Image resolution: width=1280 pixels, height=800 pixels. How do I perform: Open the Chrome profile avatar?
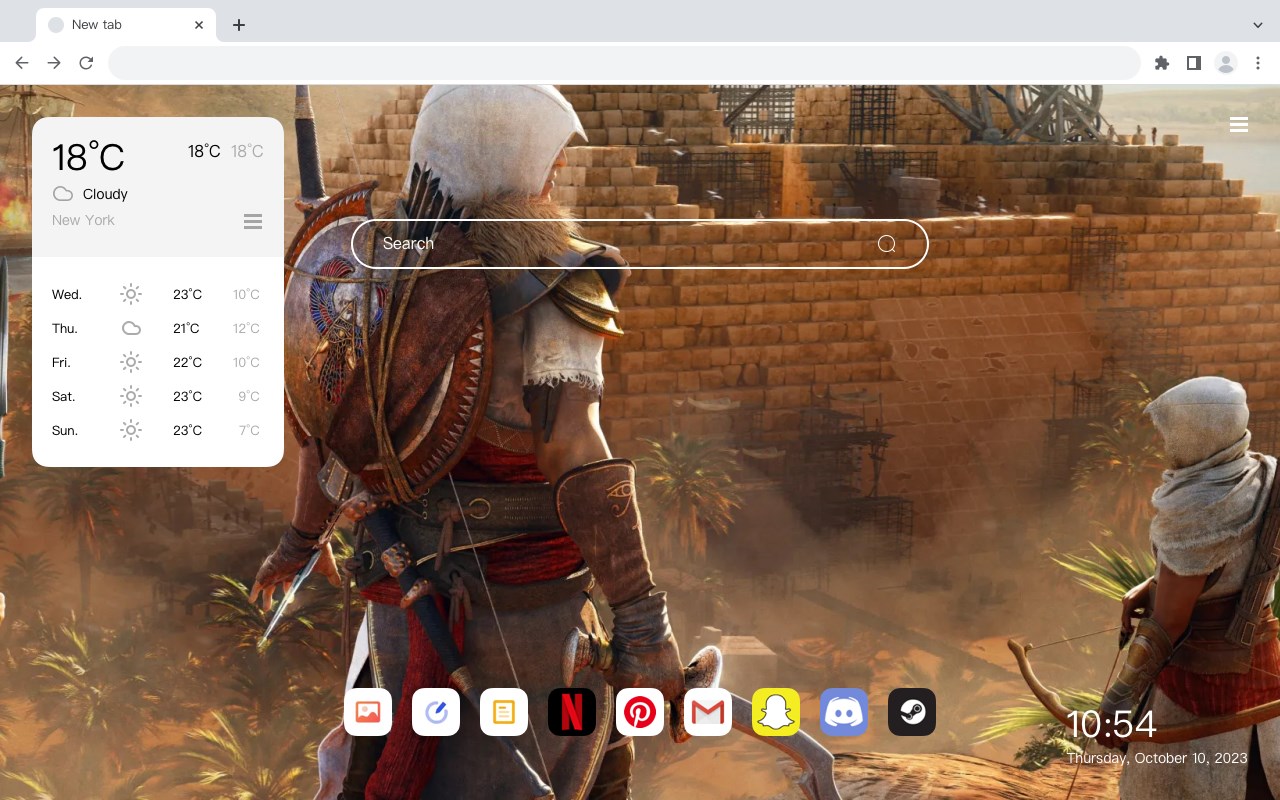1226,63
